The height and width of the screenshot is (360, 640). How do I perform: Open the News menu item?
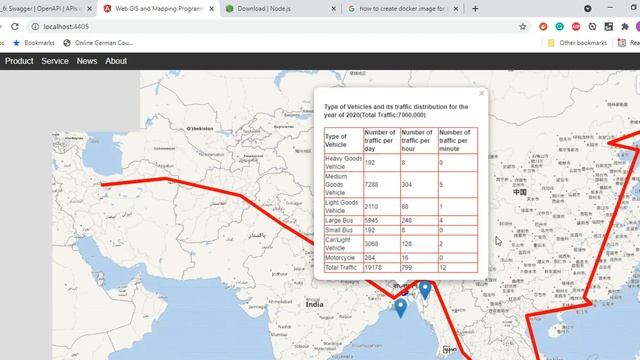87,61
